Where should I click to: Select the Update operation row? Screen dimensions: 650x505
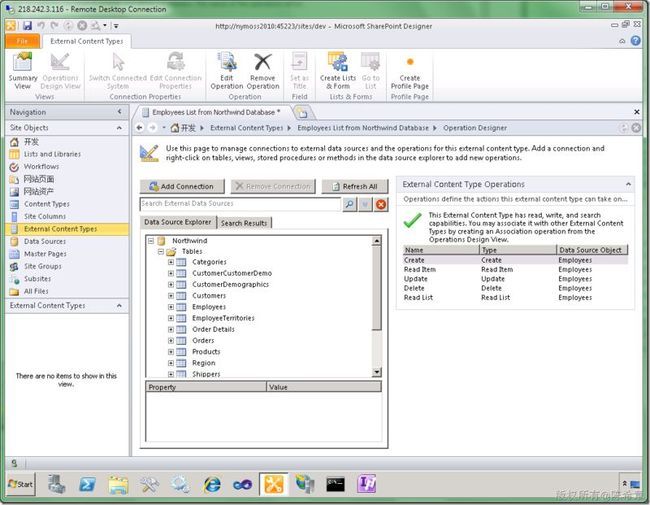[515, 279]
